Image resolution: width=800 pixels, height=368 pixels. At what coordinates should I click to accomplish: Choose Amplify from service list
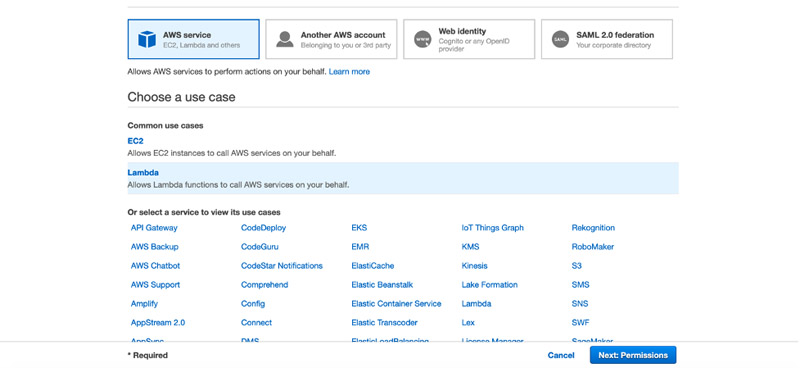click(x=144, y=304)
